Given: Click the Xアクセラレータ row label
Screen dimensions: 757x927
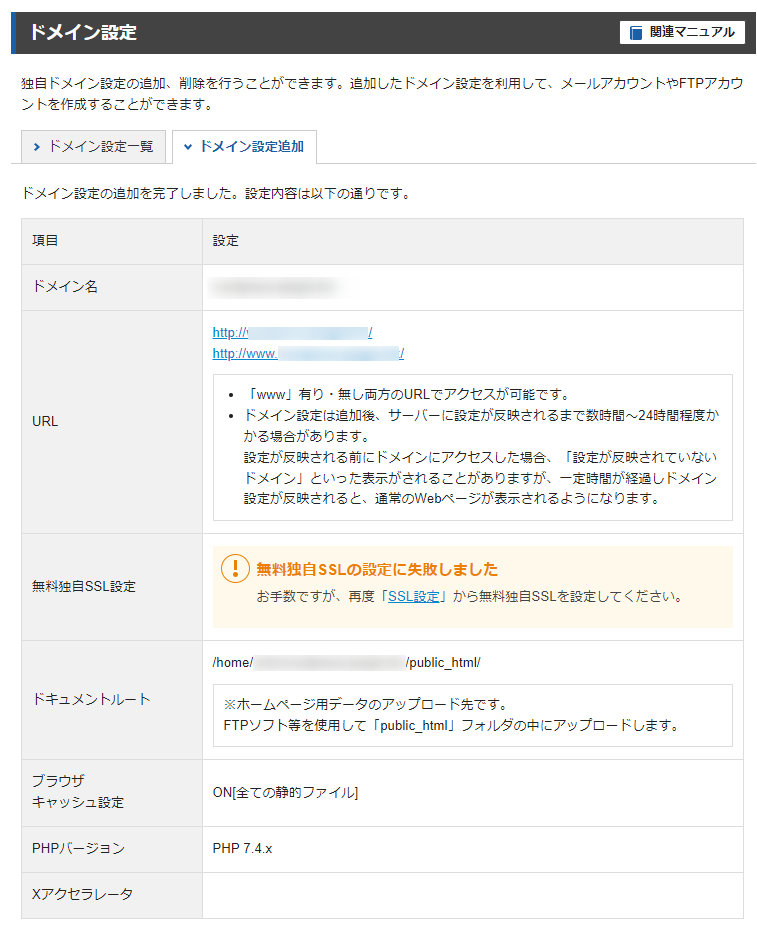Looking at the screenshot, I should click(82, 894).
